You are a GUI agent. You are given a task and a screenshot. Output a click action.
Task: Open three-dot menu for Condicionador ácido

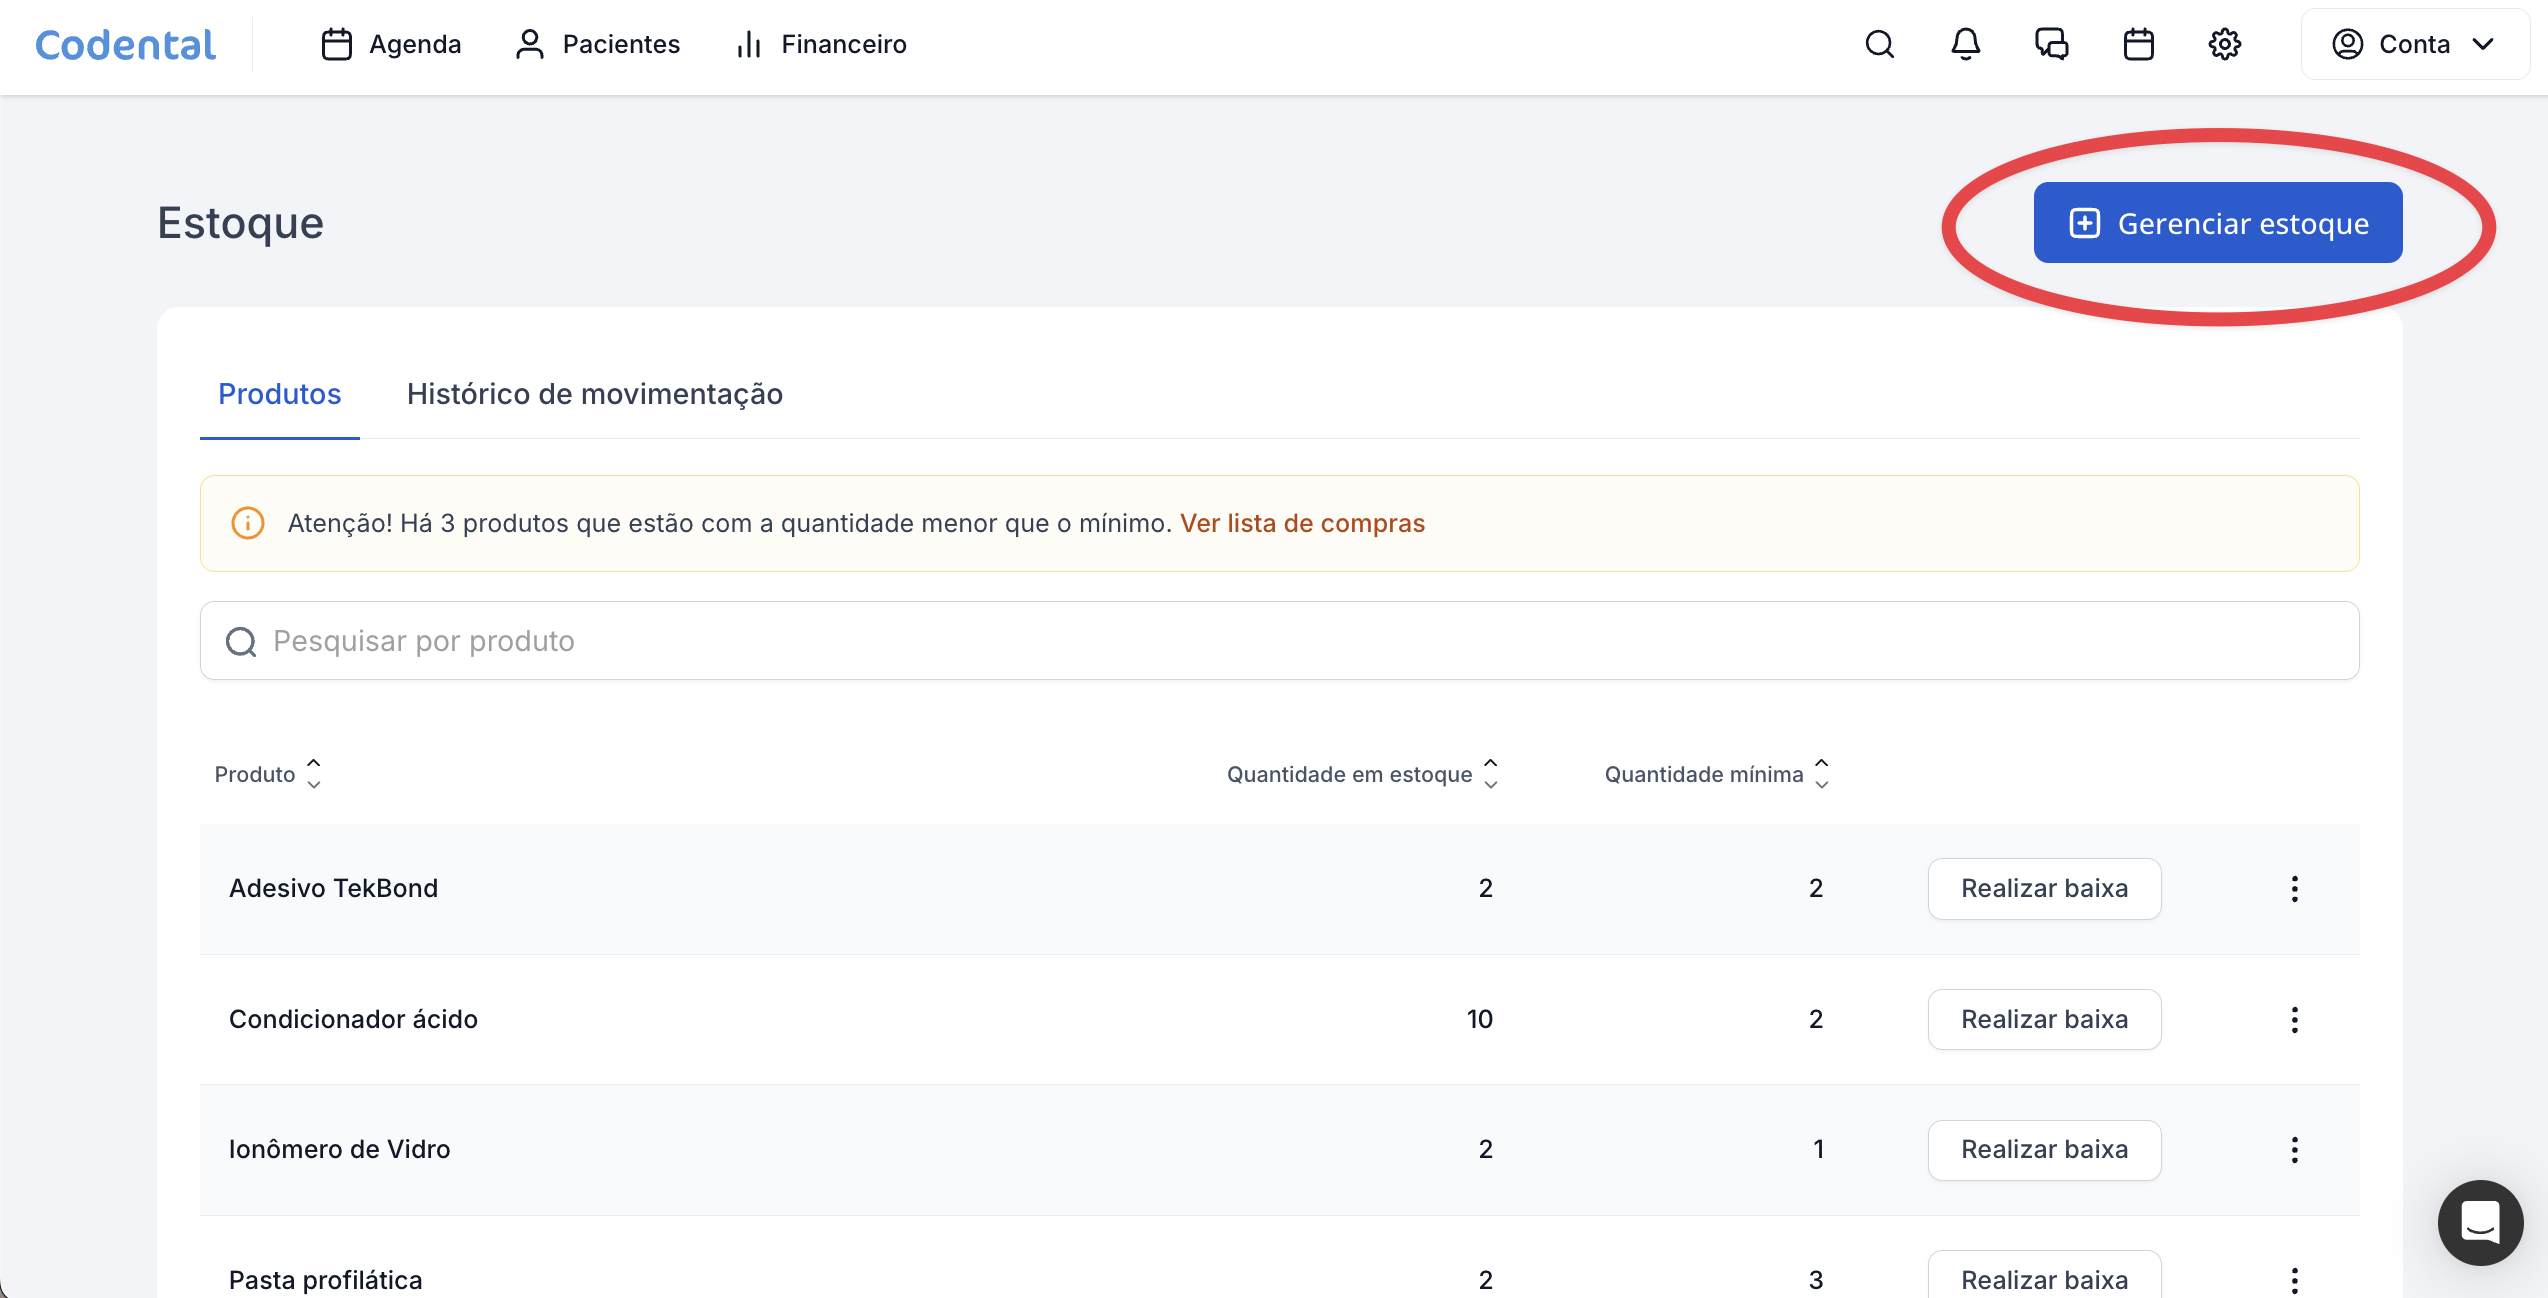[x=2294, y=1019]
